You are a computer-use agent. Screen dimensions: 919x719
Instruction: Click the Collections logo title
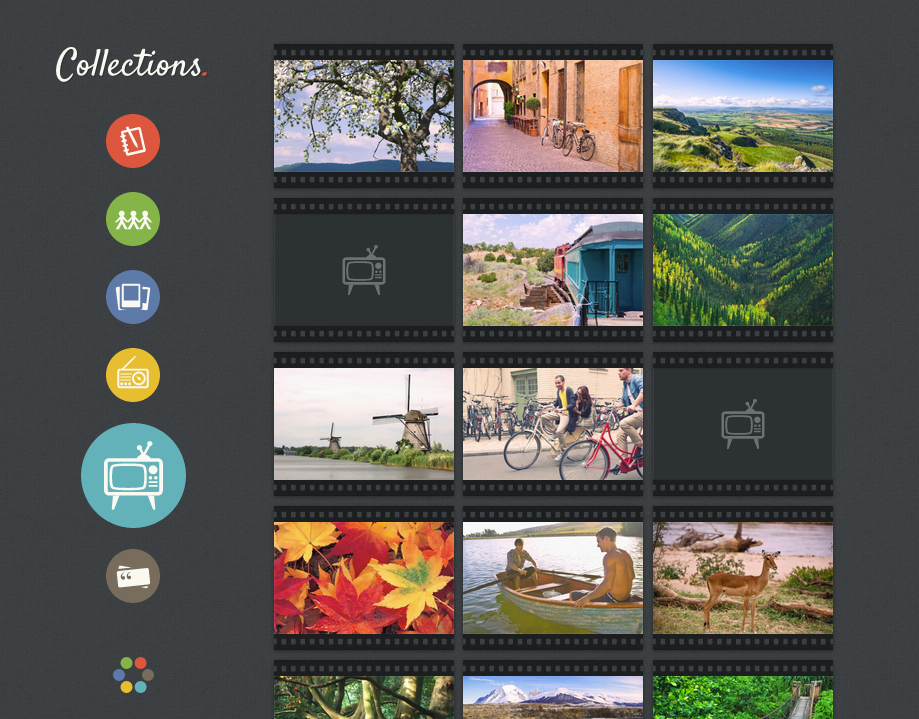tap(131, 64)
